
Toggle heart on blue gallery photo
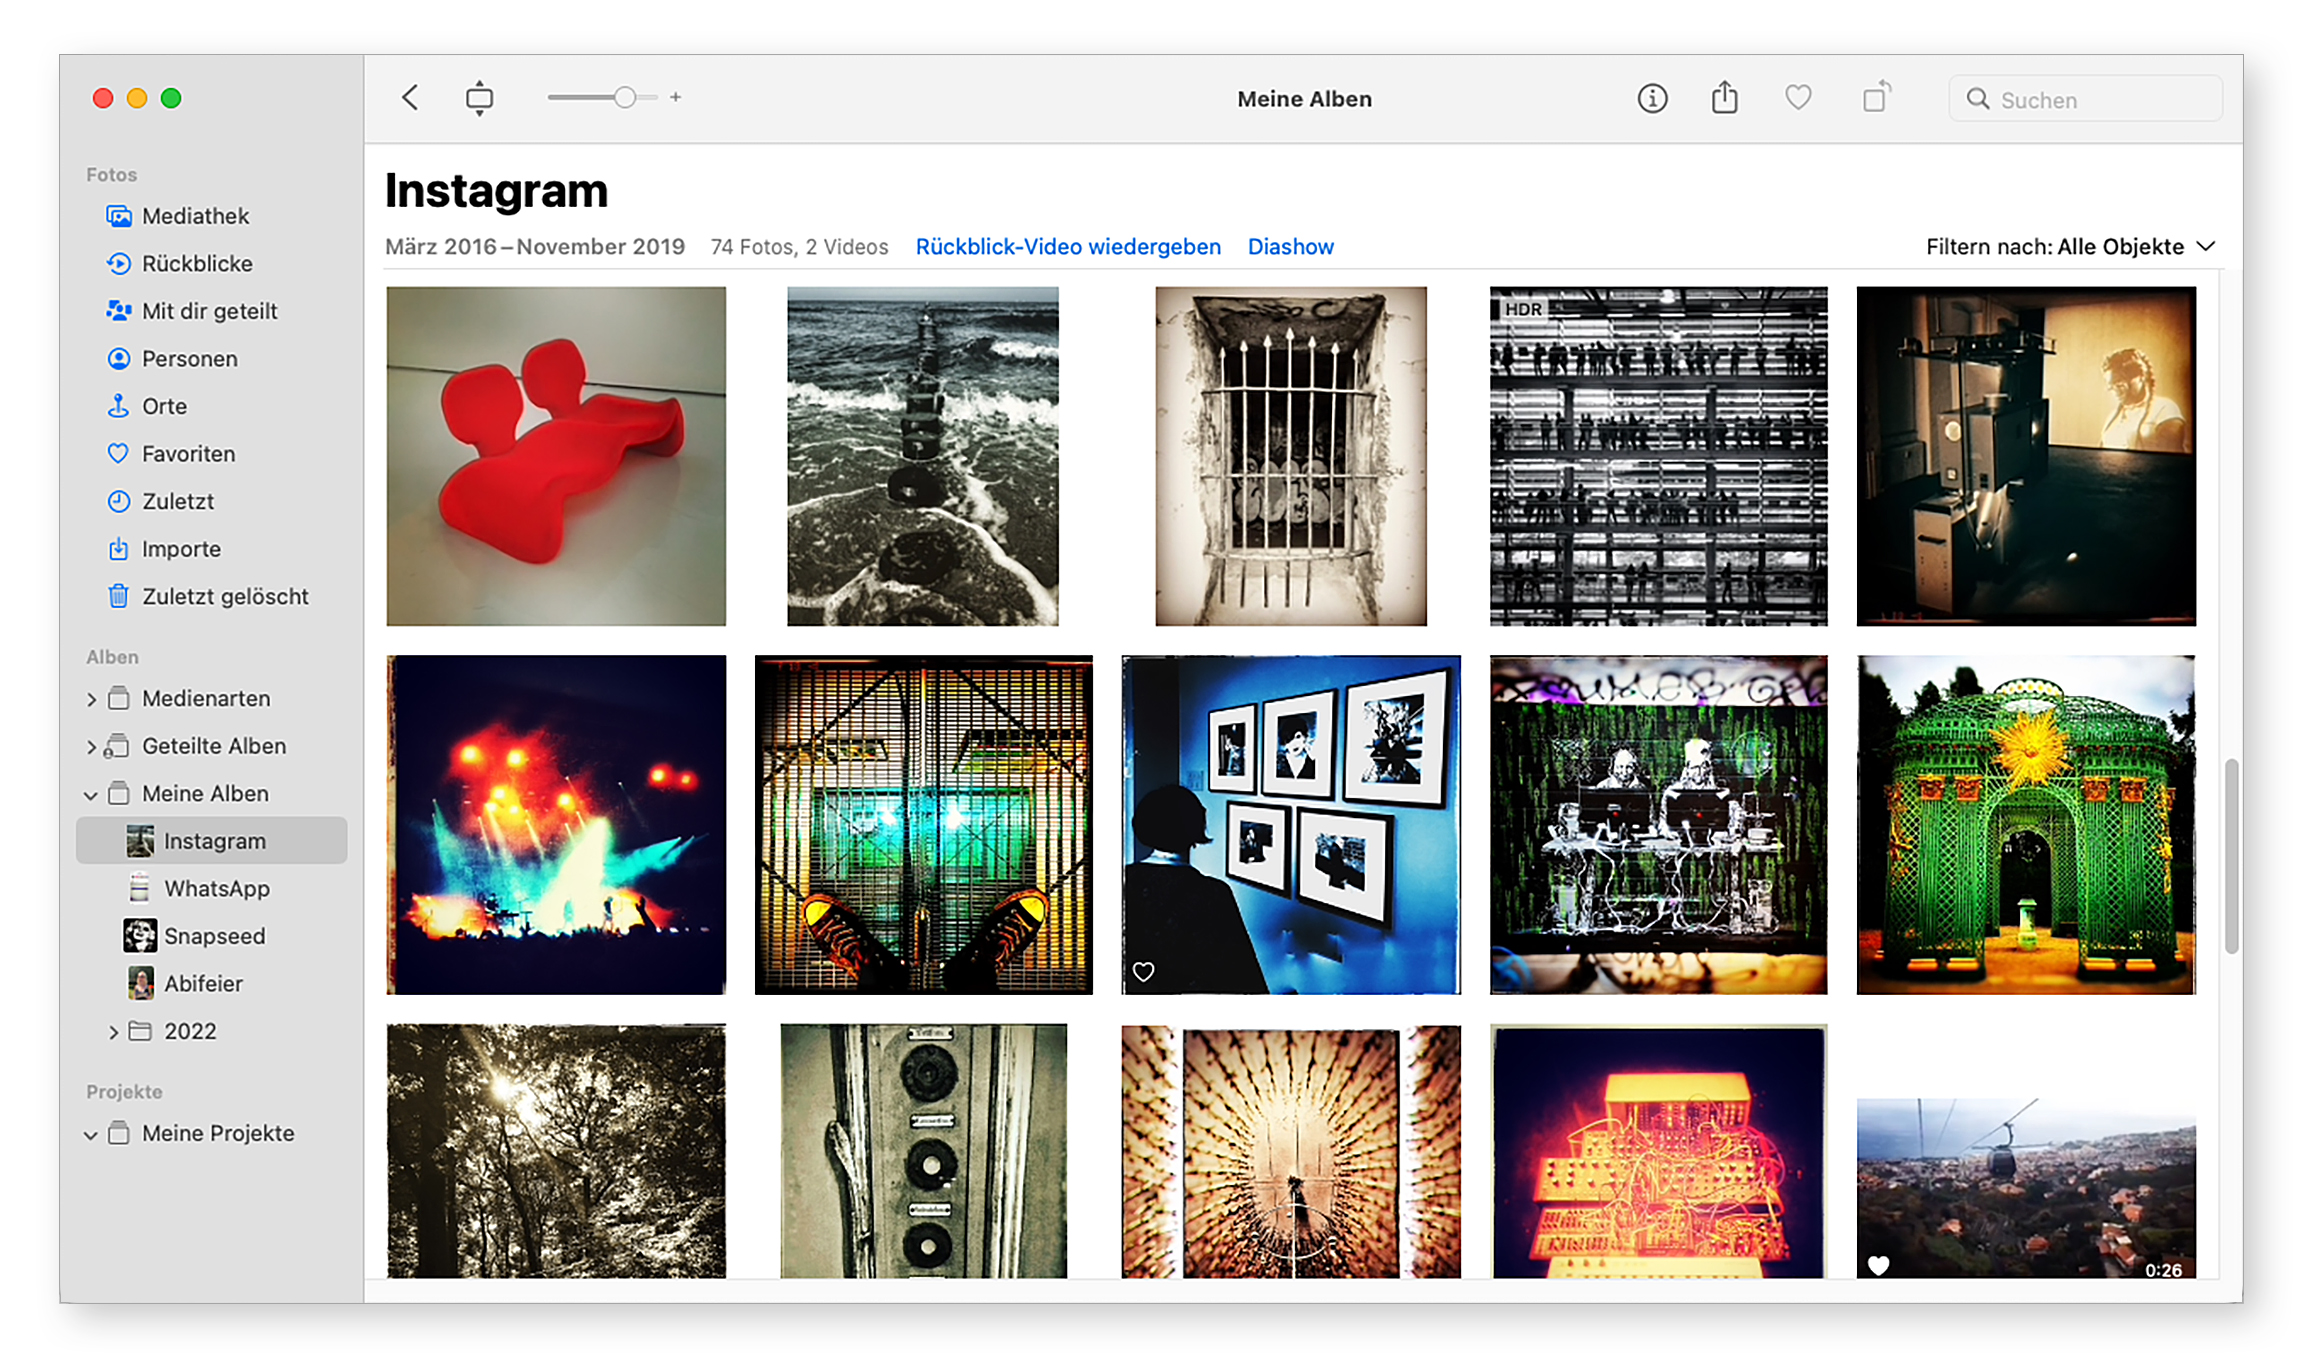point(1144,971)
